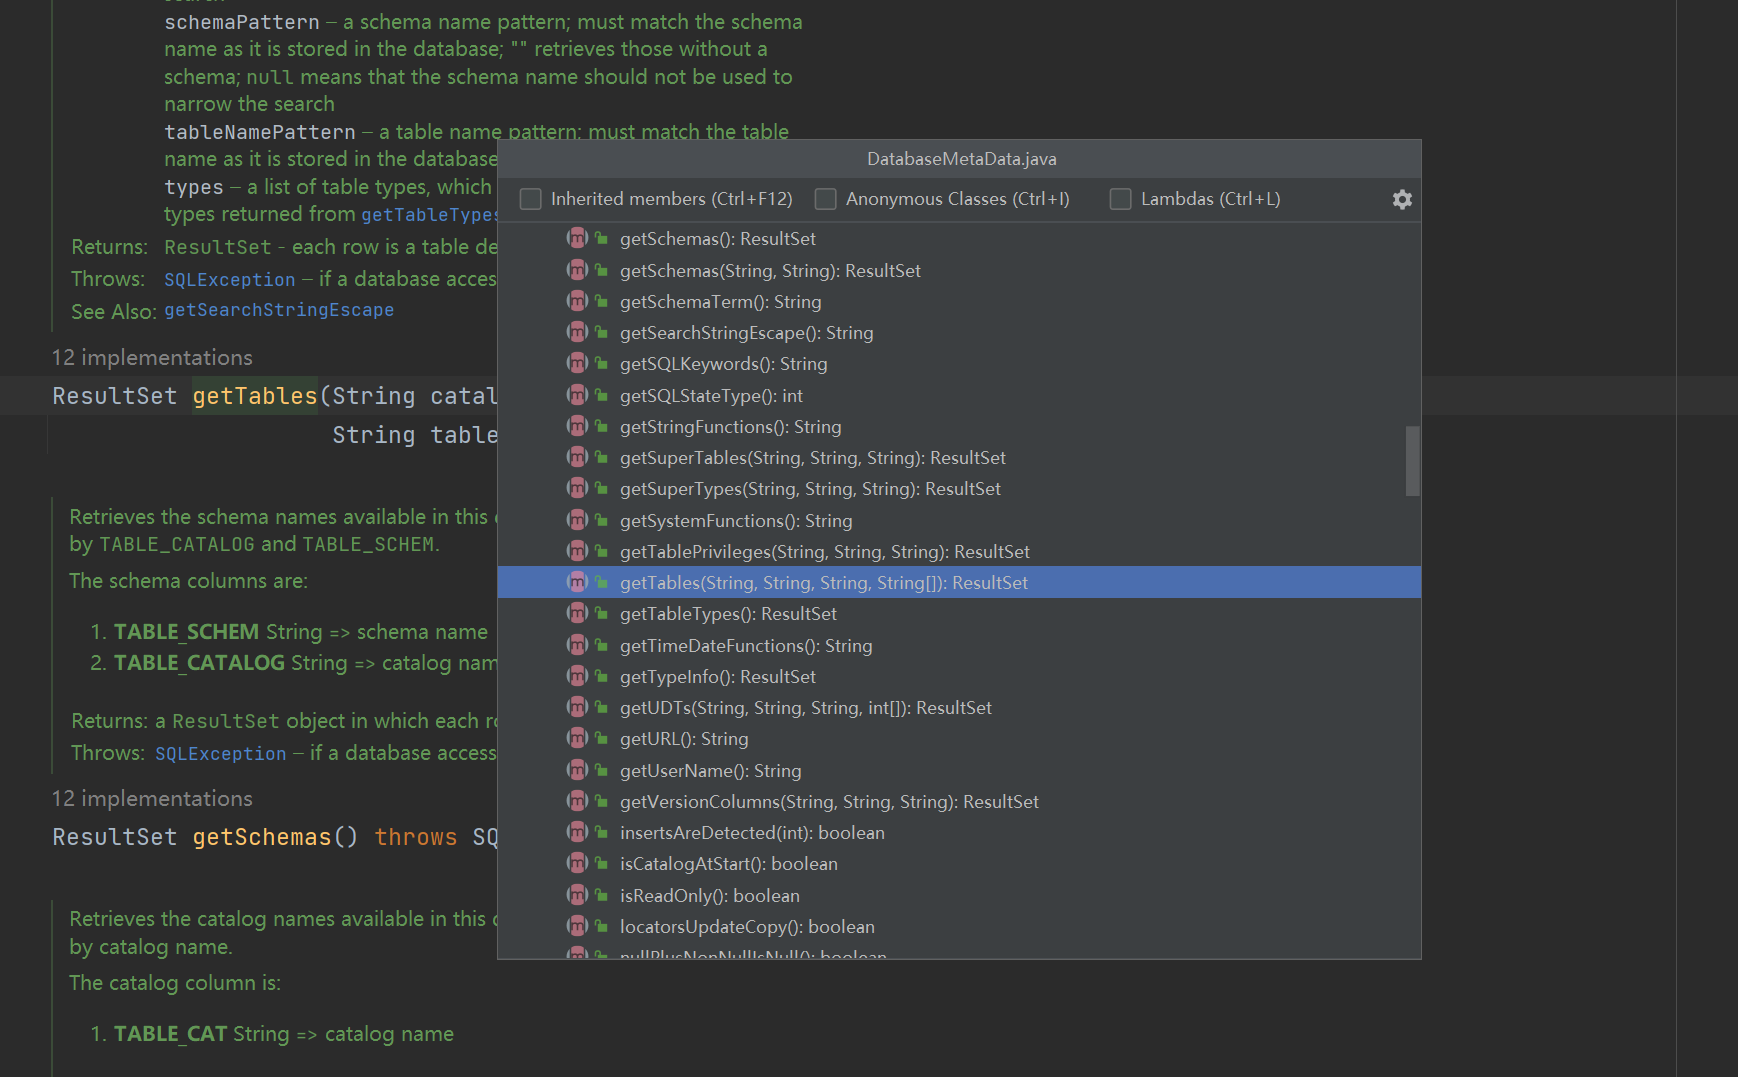Click the method icon beside getSchemas()

577,238
